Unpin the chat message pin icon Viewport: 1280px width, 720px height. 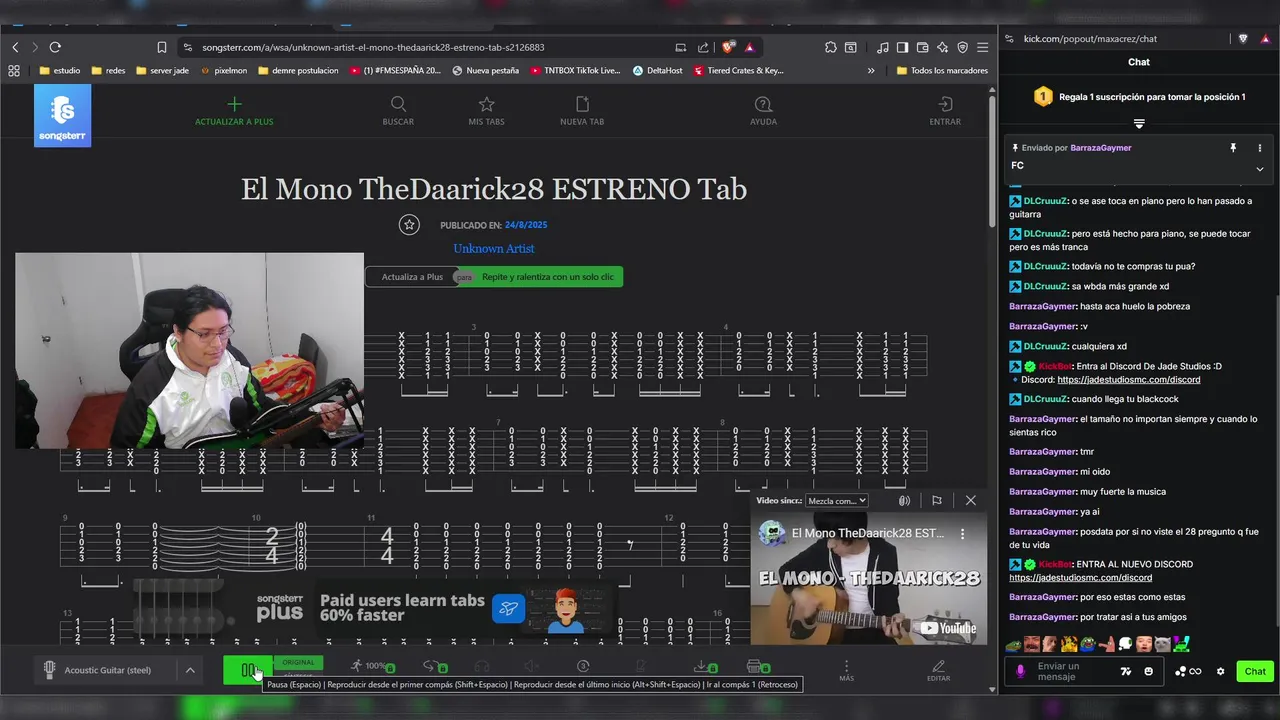pyautogui.click(x=1233, y=148)
